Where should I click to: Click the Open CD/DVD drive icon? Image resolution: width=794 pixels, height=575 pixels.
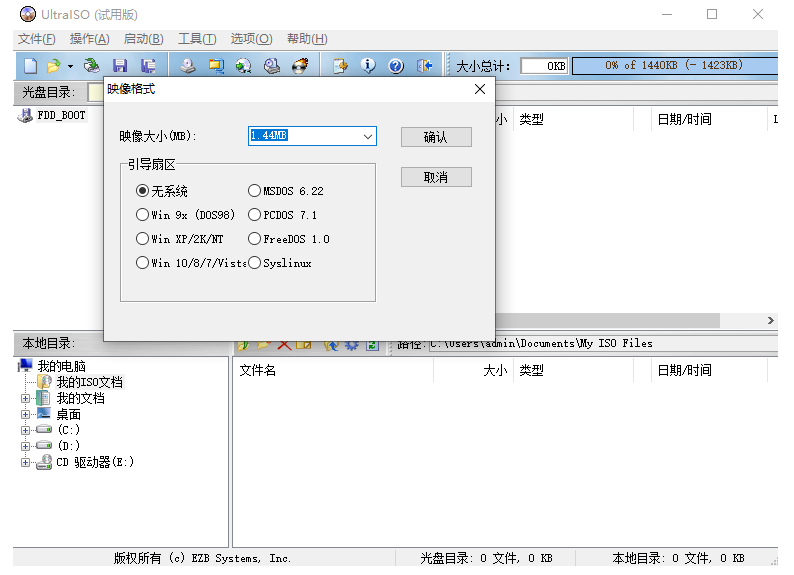tap(92, 66)
